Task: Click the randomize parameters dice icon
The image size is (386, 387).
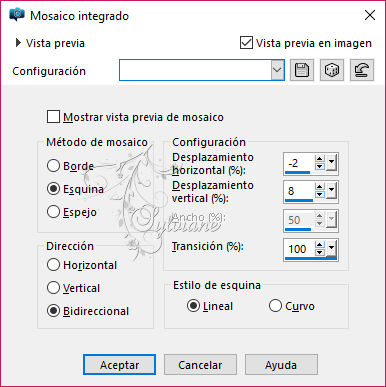Action: 332,70
